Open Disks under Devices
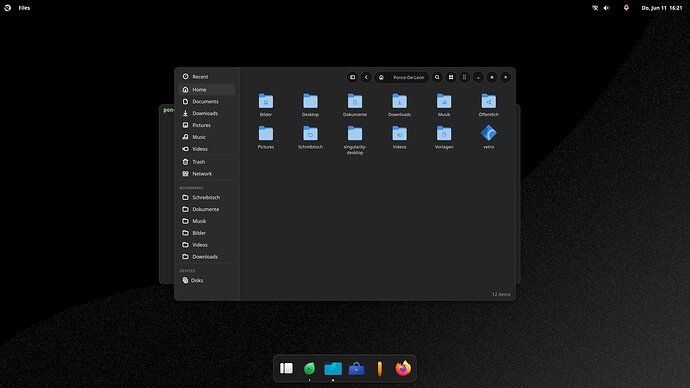 pos(207,280)
